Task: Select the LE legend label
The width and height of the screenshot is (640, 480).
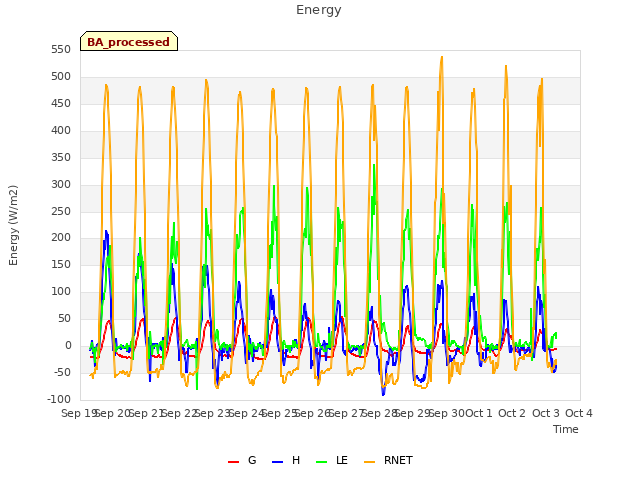Action: (x=342, y=460)
